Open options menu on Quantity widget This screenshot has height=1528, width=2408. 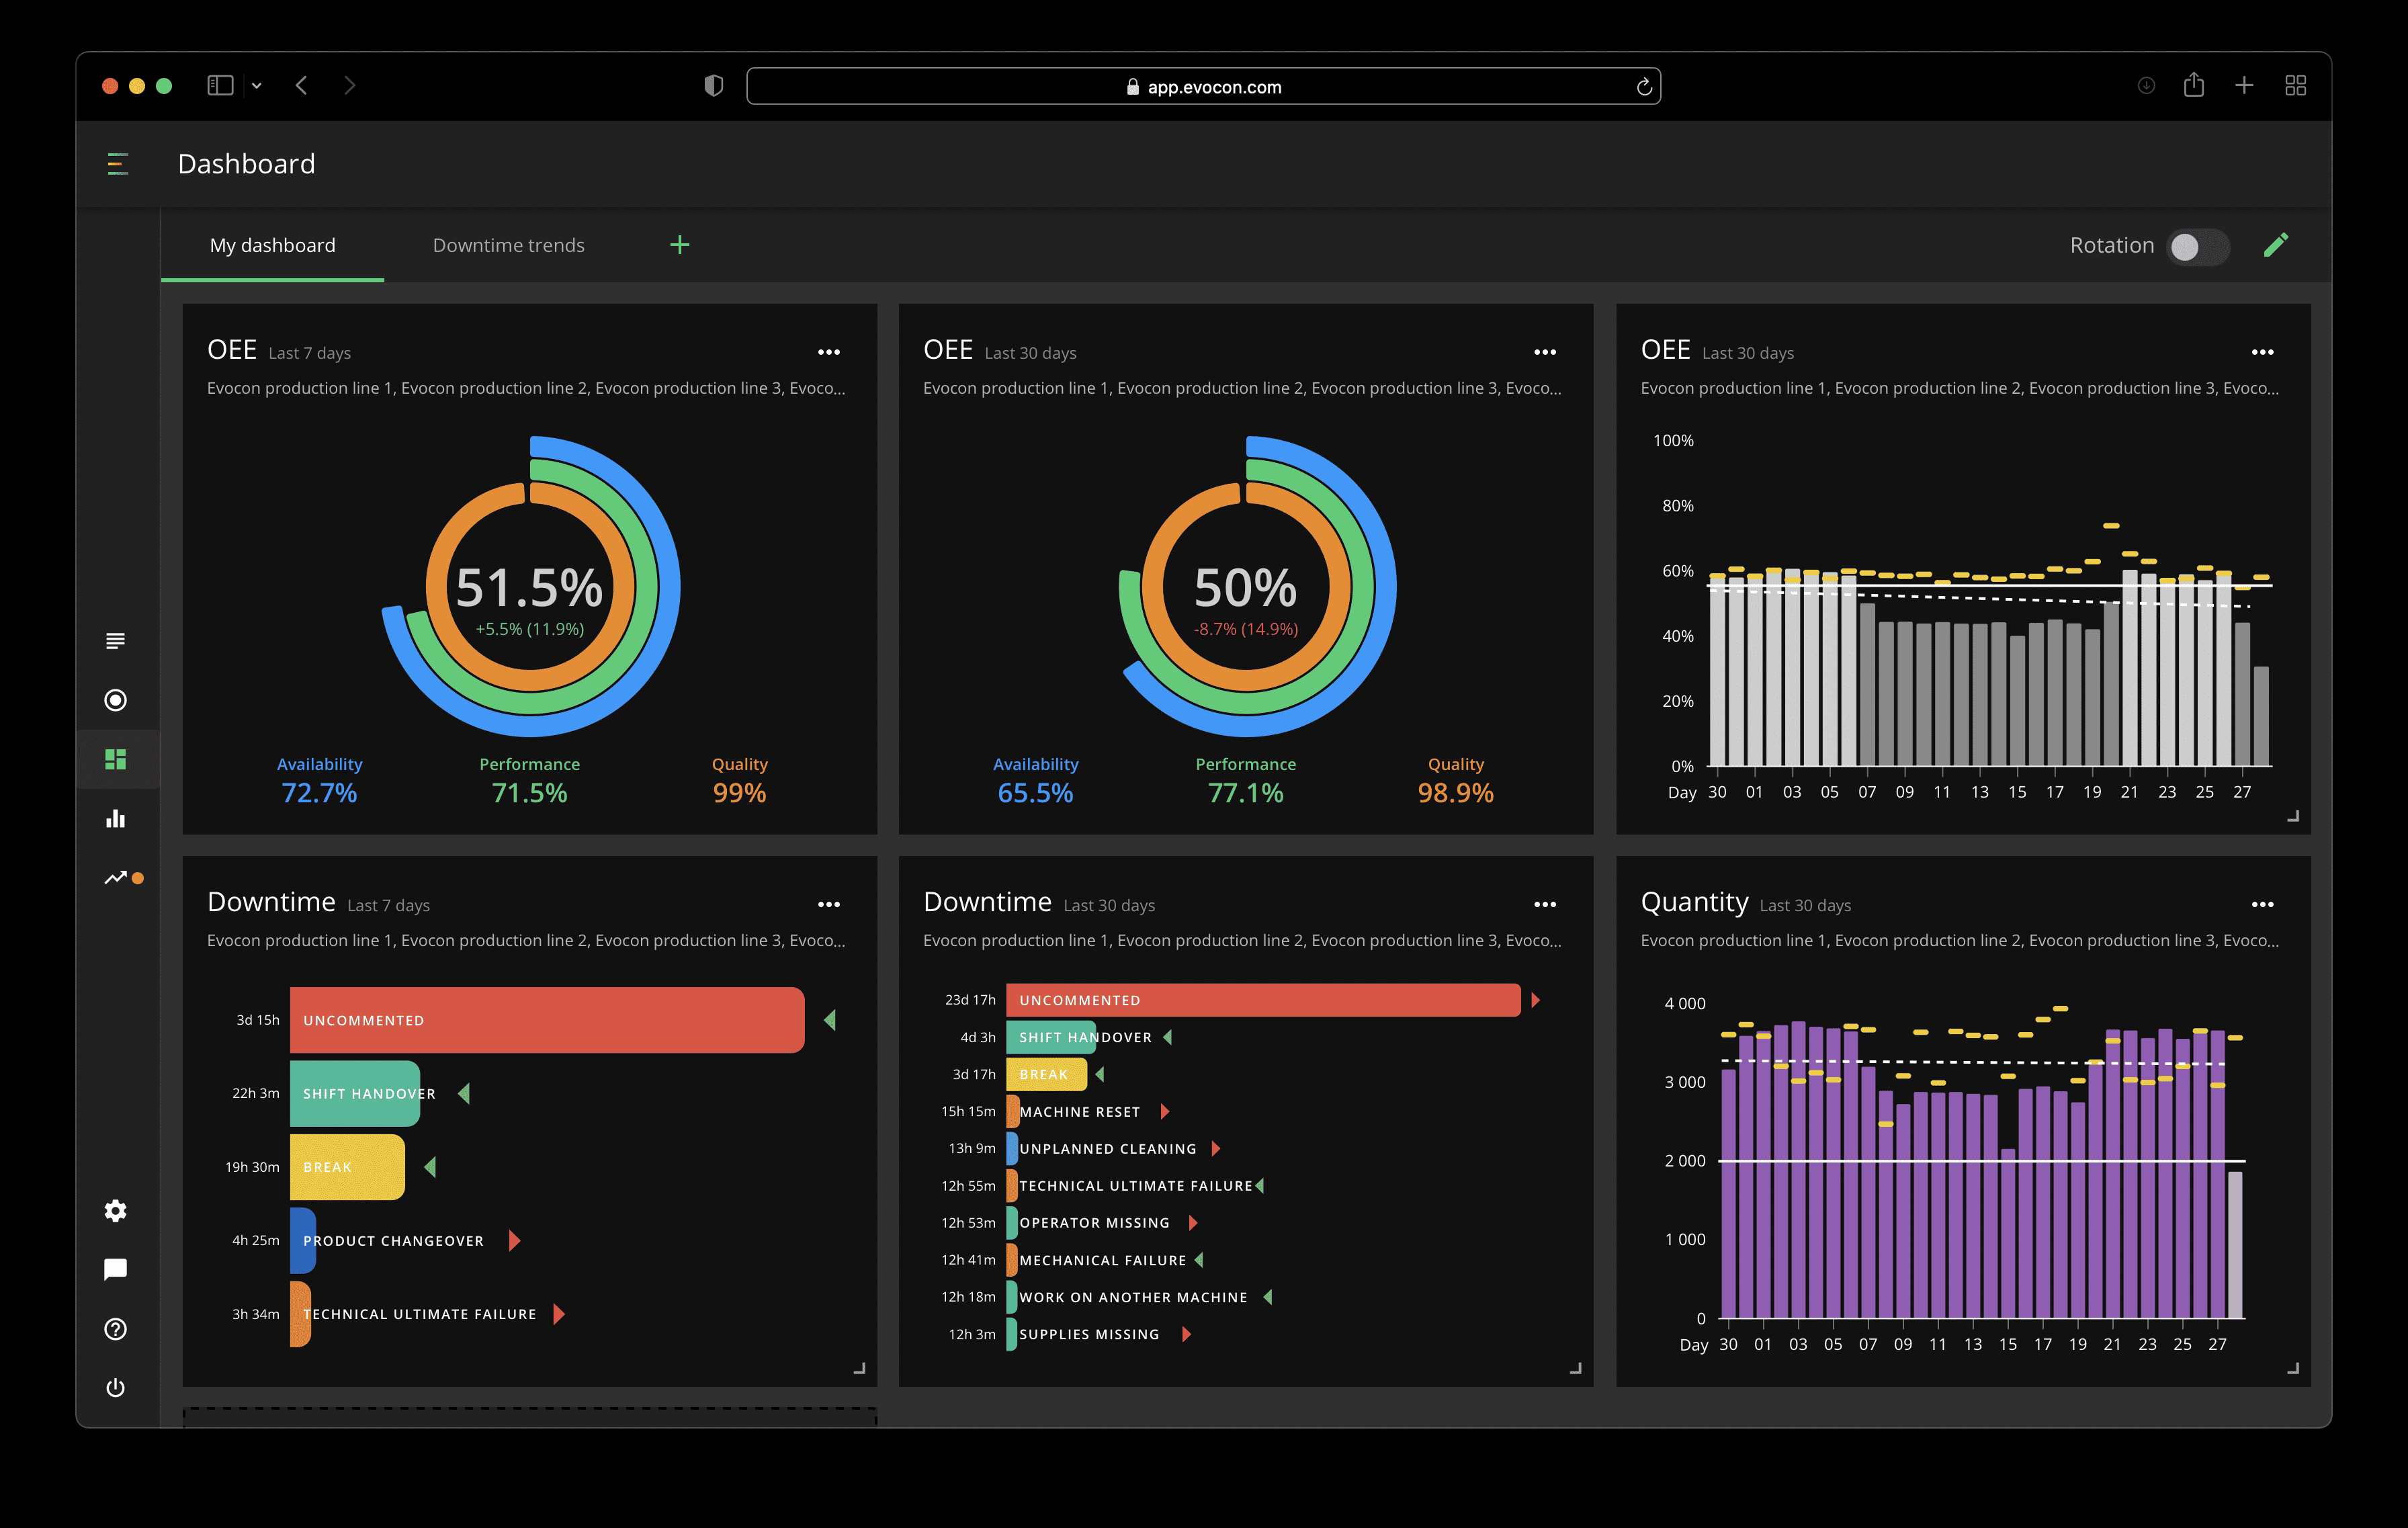pos(2262,904)
